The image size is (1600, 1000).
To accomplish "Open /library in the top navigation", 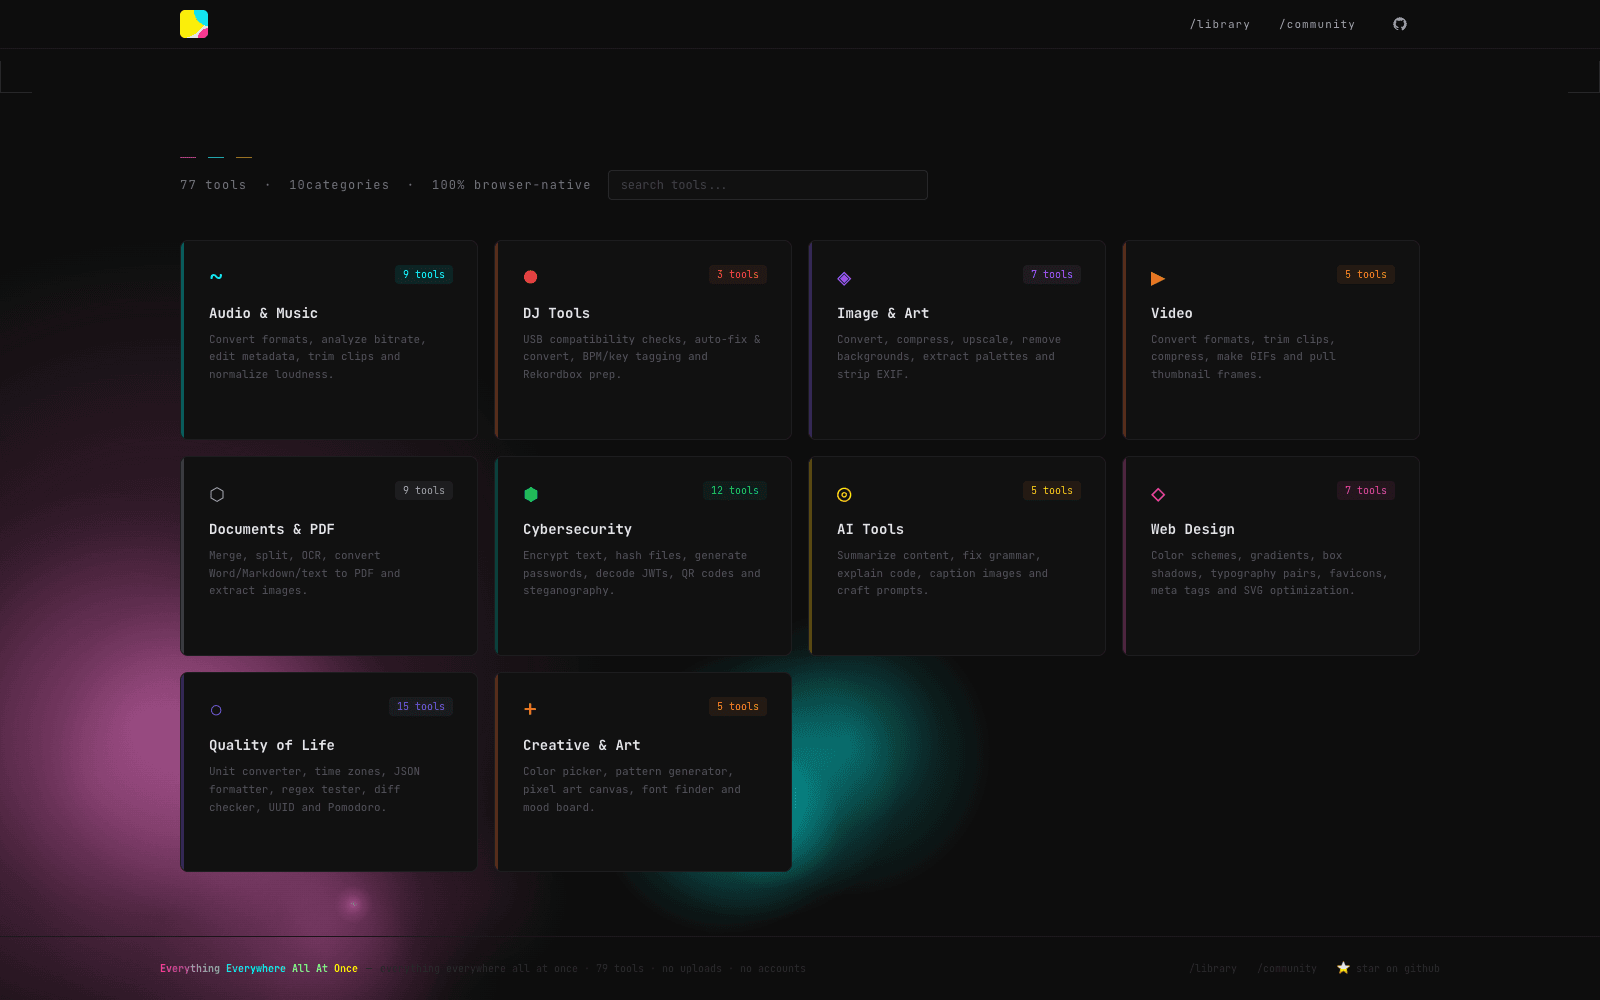I will [x=1220, y=24].
